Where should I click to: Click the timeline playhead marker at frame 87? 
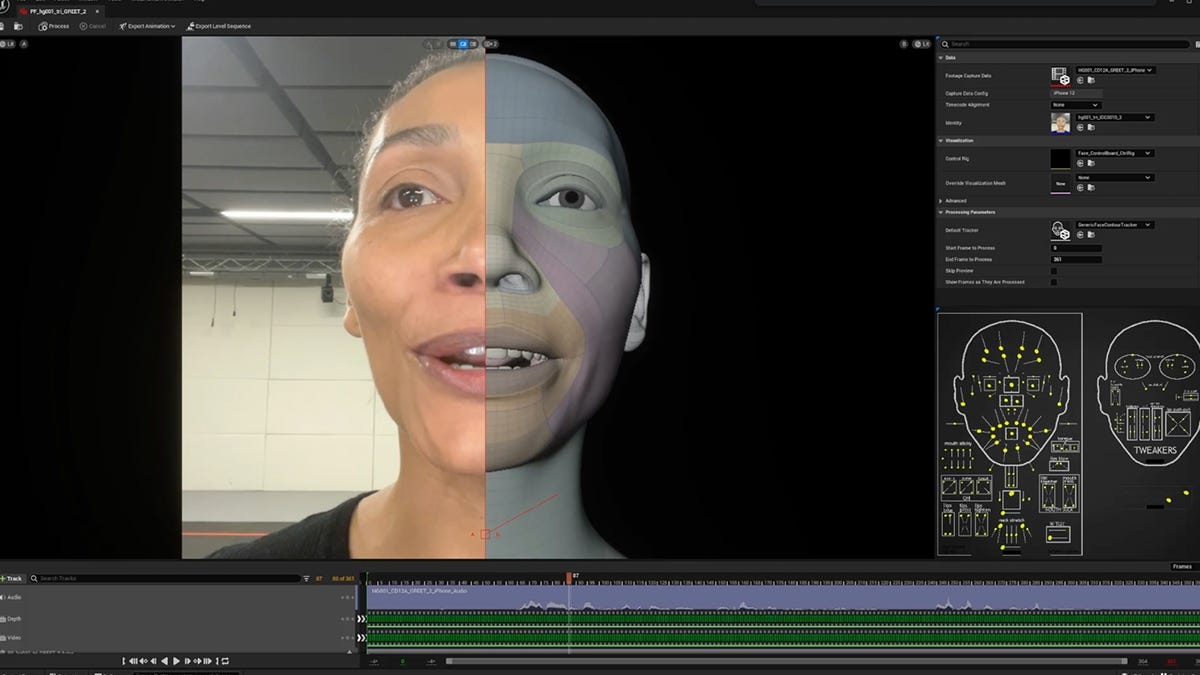pyautogui.click(x=569, y=577)
